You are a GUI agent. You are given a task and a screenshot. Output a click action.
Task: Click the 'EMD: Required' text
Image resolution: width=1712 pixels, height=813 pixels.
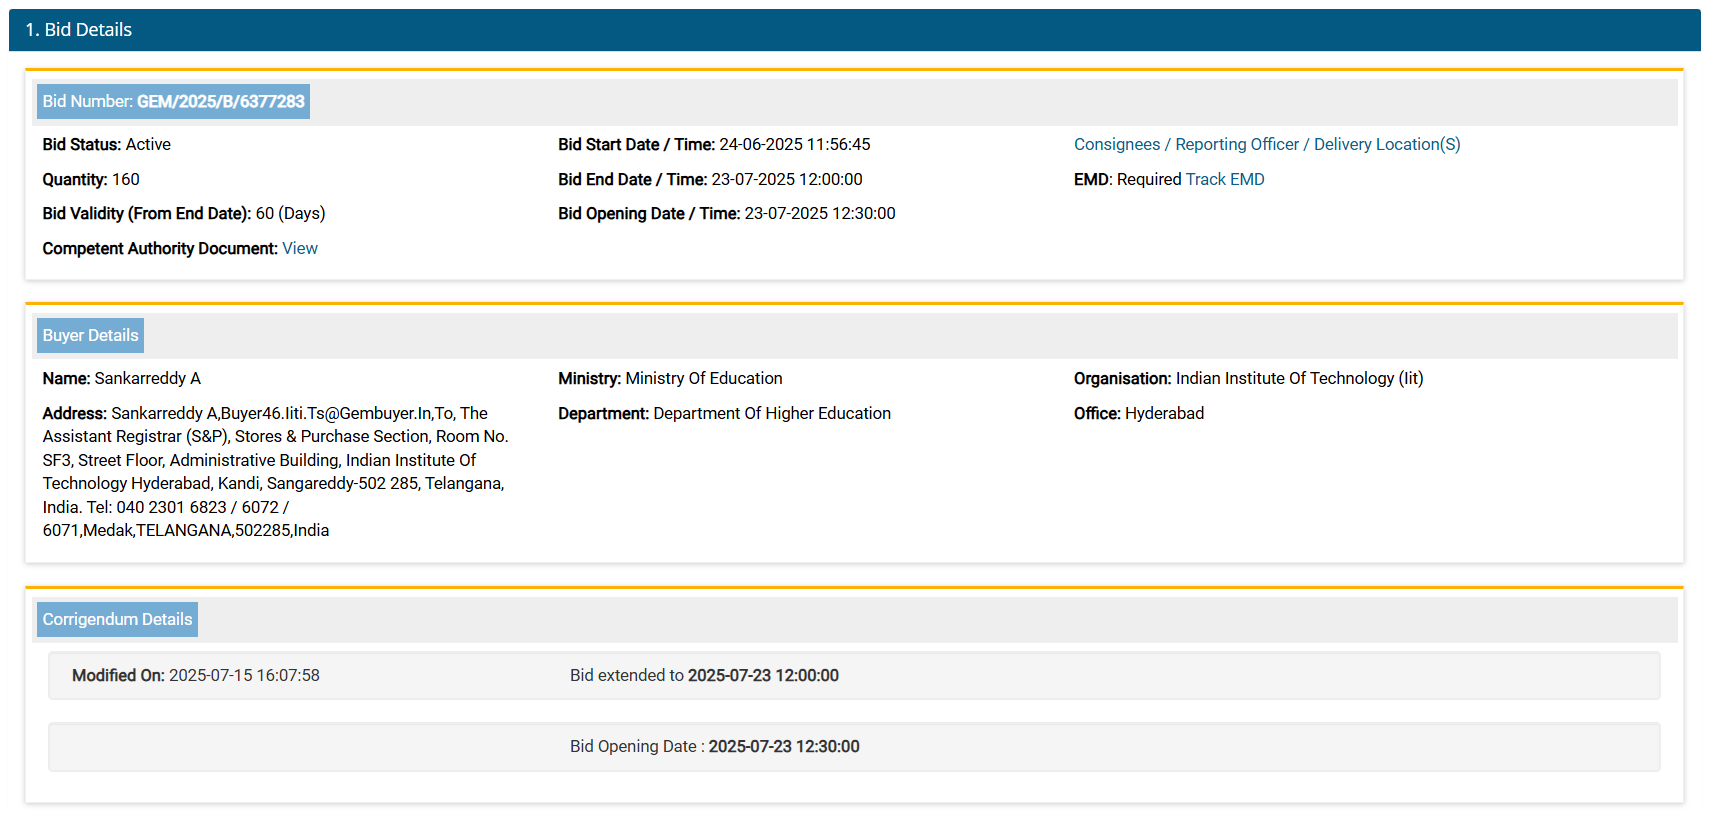[1128, 179]
